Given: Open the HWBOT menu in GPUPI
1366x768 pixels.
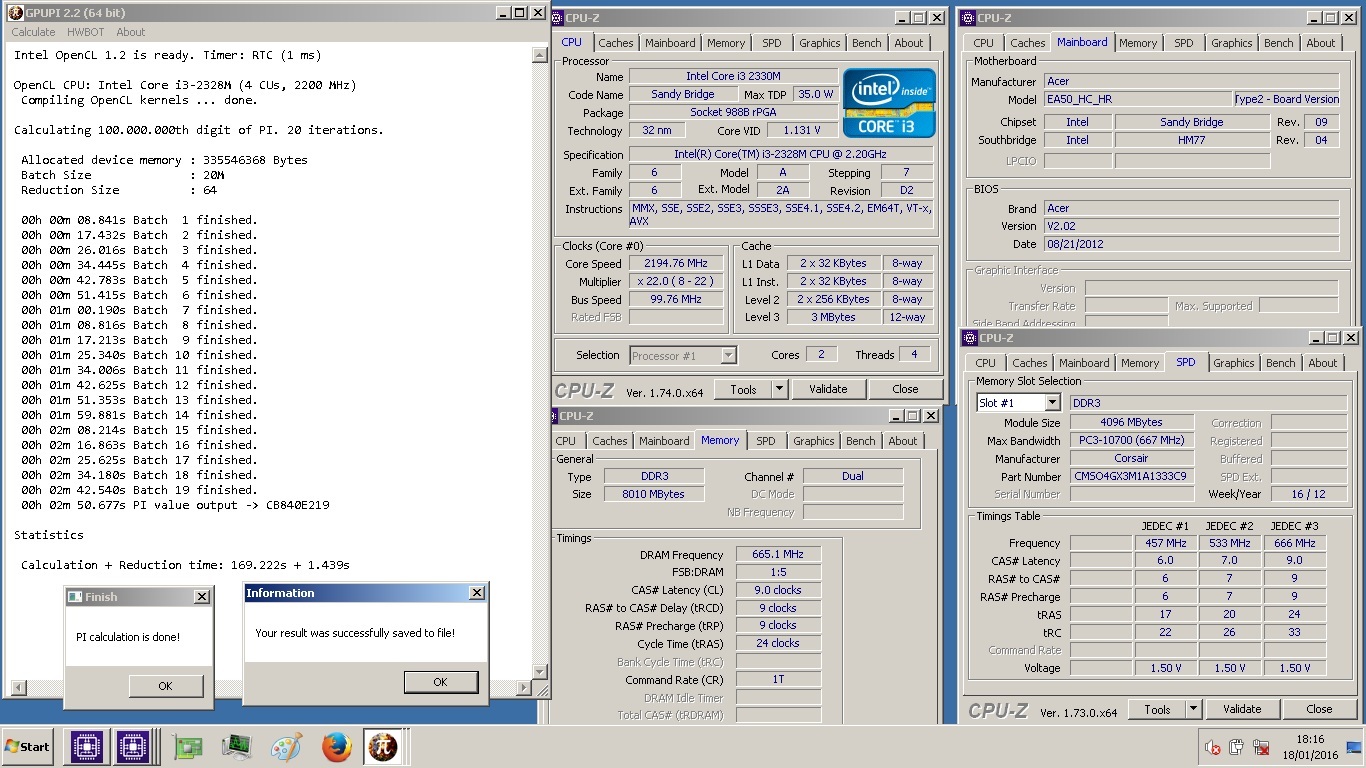Looking at the screenshot, I should coord(86,32).
